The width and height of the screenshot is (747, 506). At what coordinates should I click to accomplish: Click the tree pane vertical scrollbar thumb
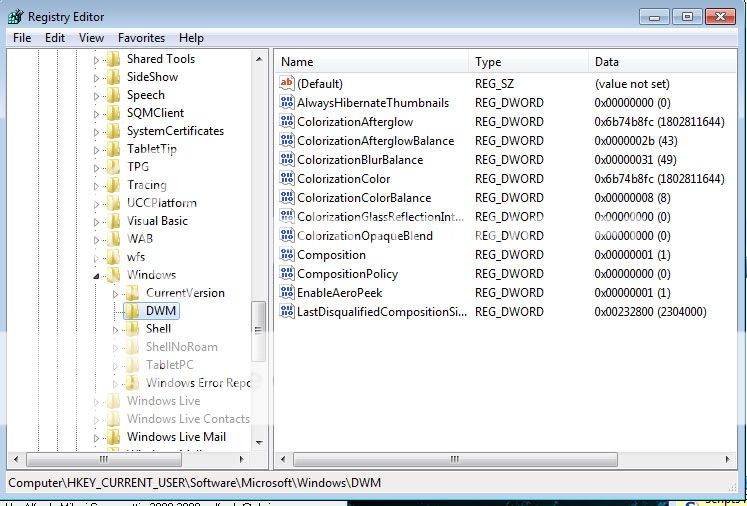coord(259,331)
